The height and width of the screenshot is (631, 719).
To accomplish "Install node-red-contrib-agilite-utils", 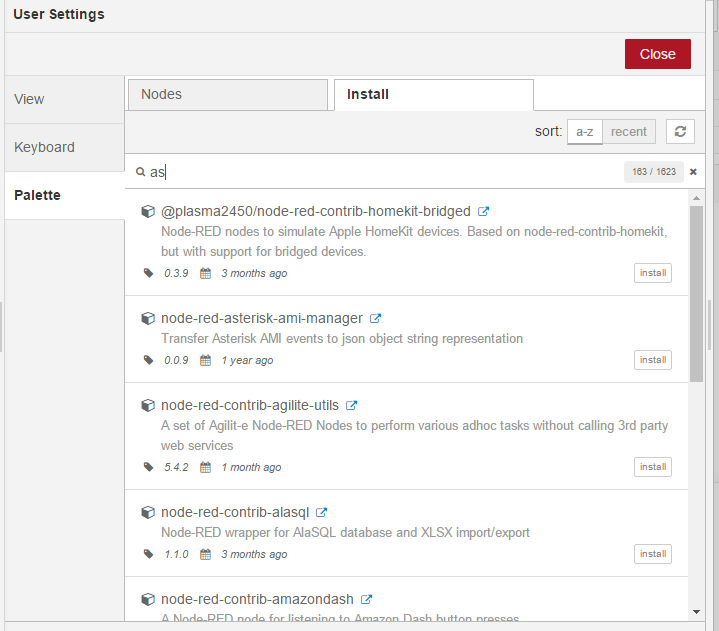I will coord(653,467).
